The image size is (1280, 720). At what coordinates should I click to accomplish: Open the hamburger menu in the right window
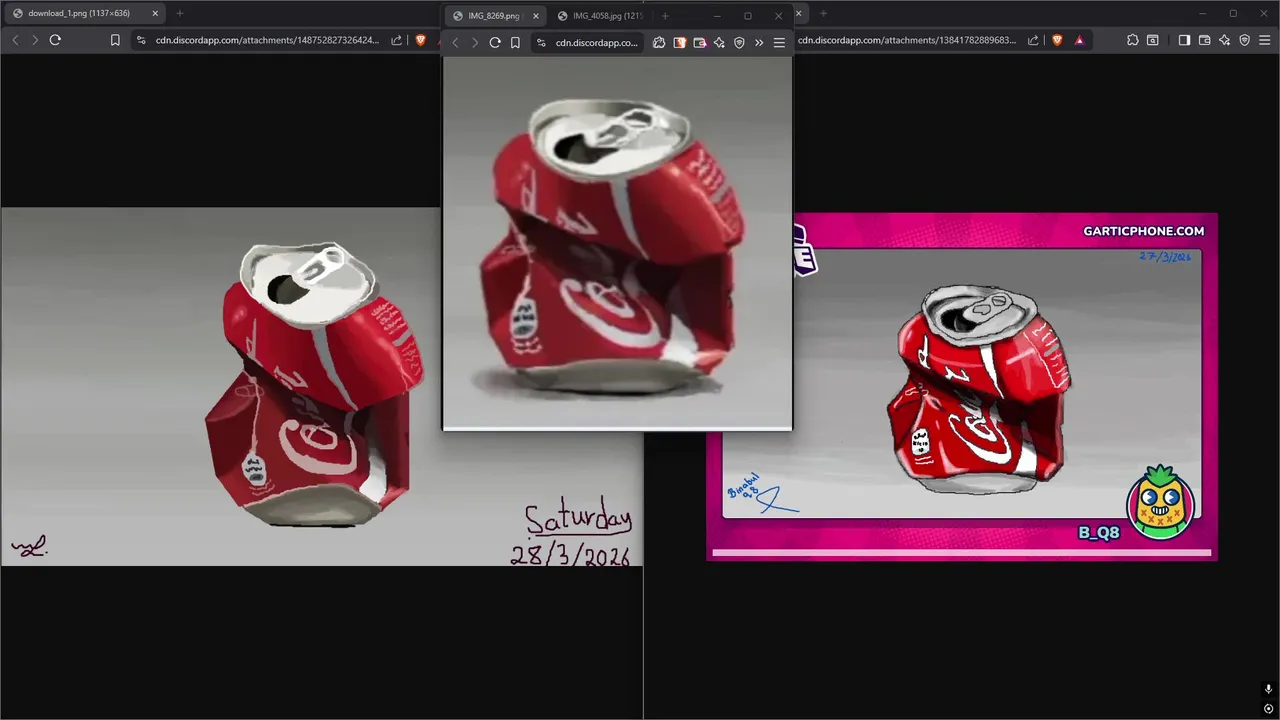(x=1265, y=40)
